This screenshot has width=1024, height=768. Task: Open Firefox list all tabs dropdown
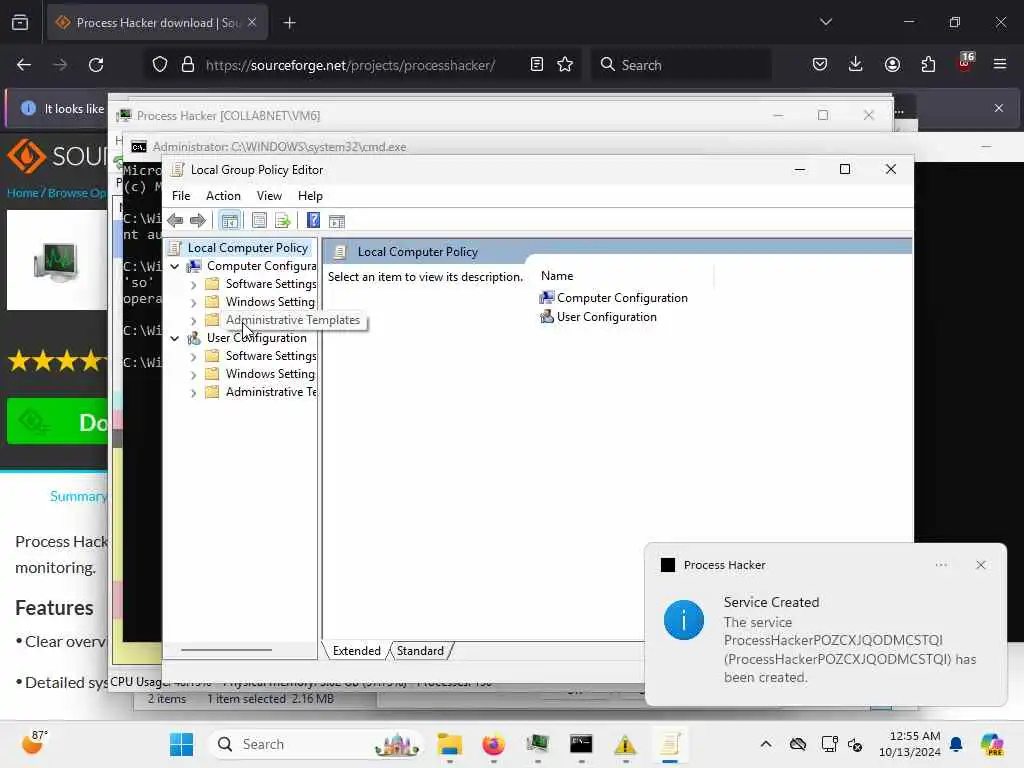(826, 22)
